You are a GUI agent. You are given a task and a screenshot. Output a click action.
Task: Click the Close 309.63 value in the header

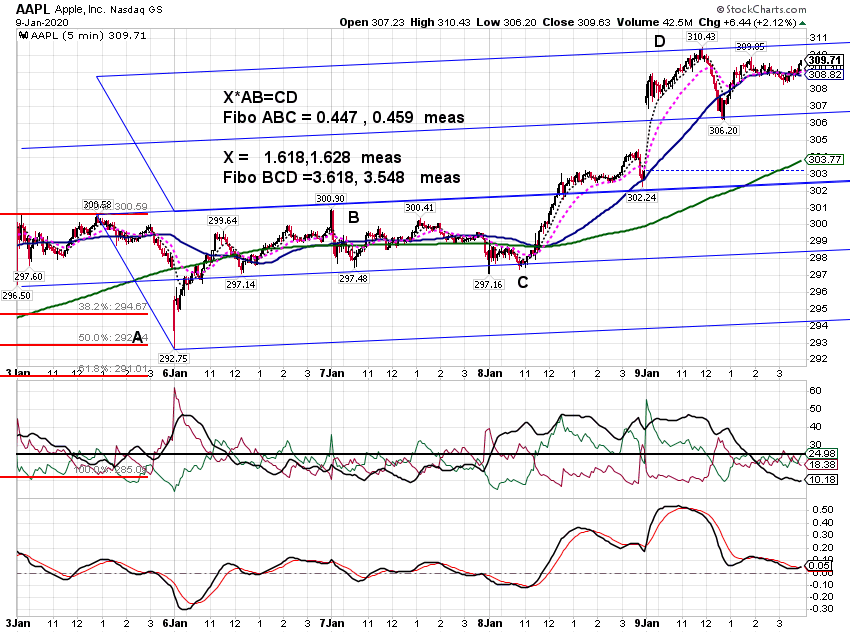pyautogui.click(x=576, y=22)
